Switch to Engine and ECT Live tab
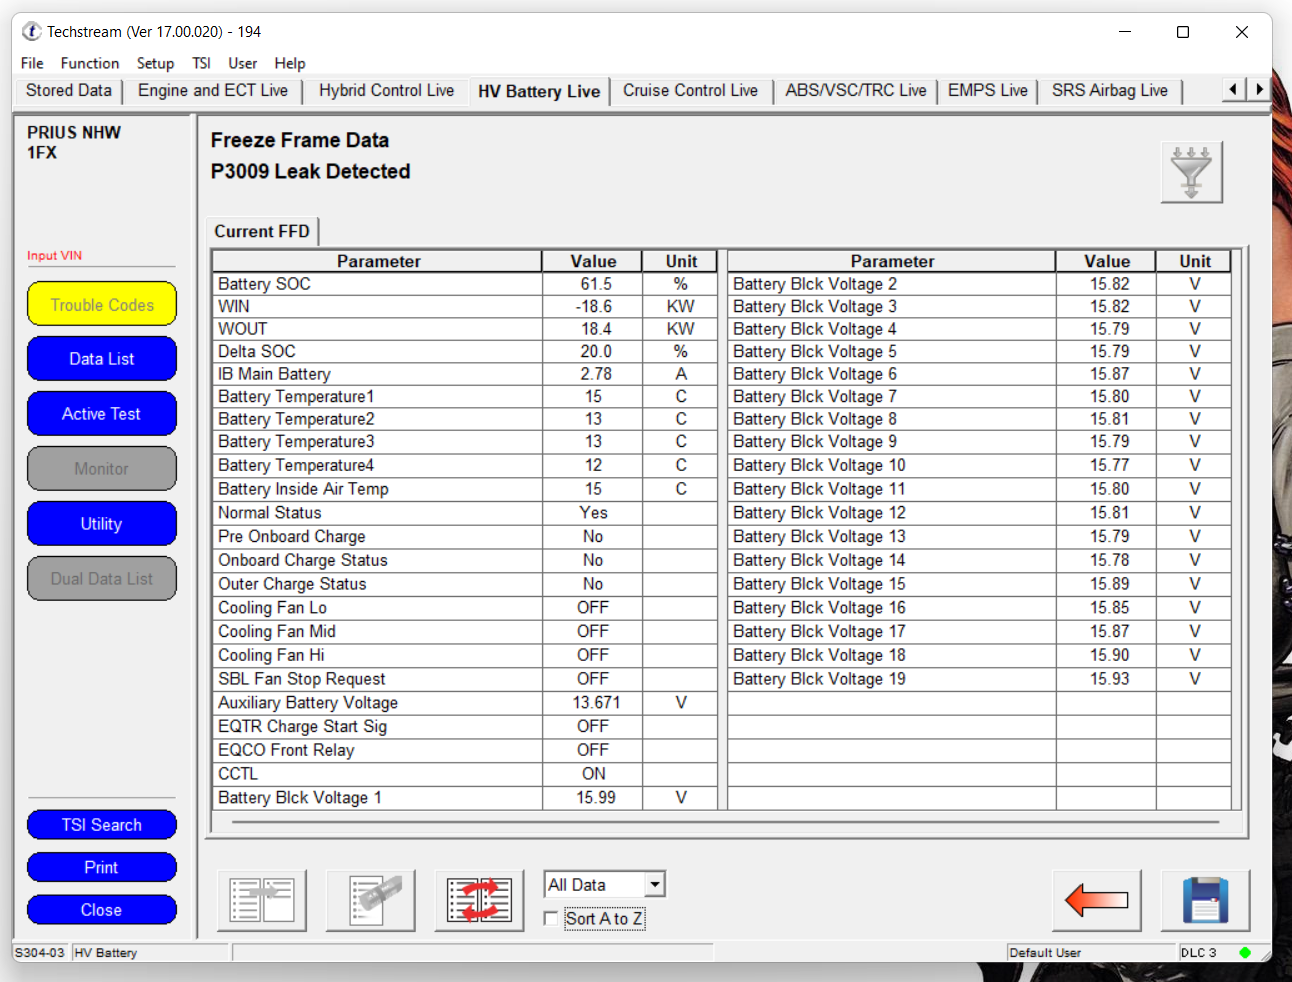 [213, 90]
